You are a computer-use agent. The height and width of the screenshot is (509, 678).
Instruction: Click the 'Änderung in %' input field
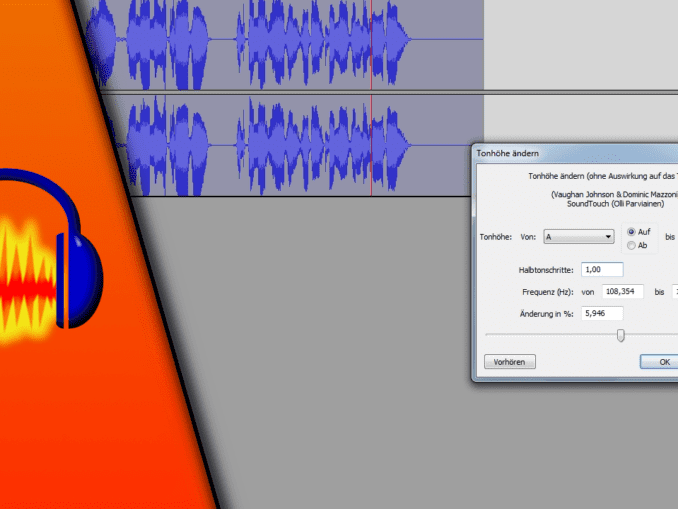point(601,313)
